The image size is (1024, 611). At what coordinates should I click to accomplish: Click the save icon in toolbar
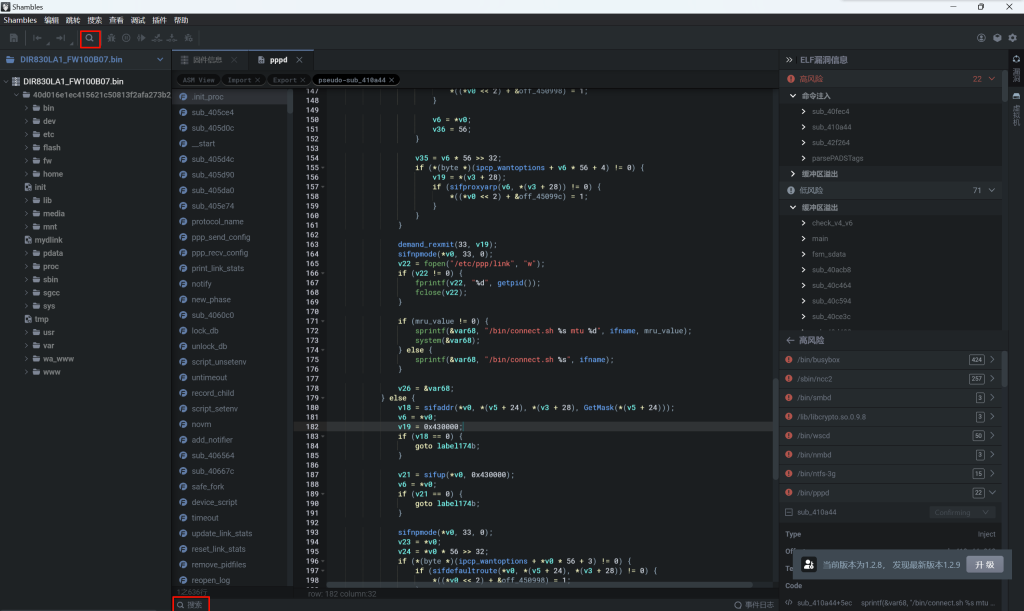coord(14,38)
